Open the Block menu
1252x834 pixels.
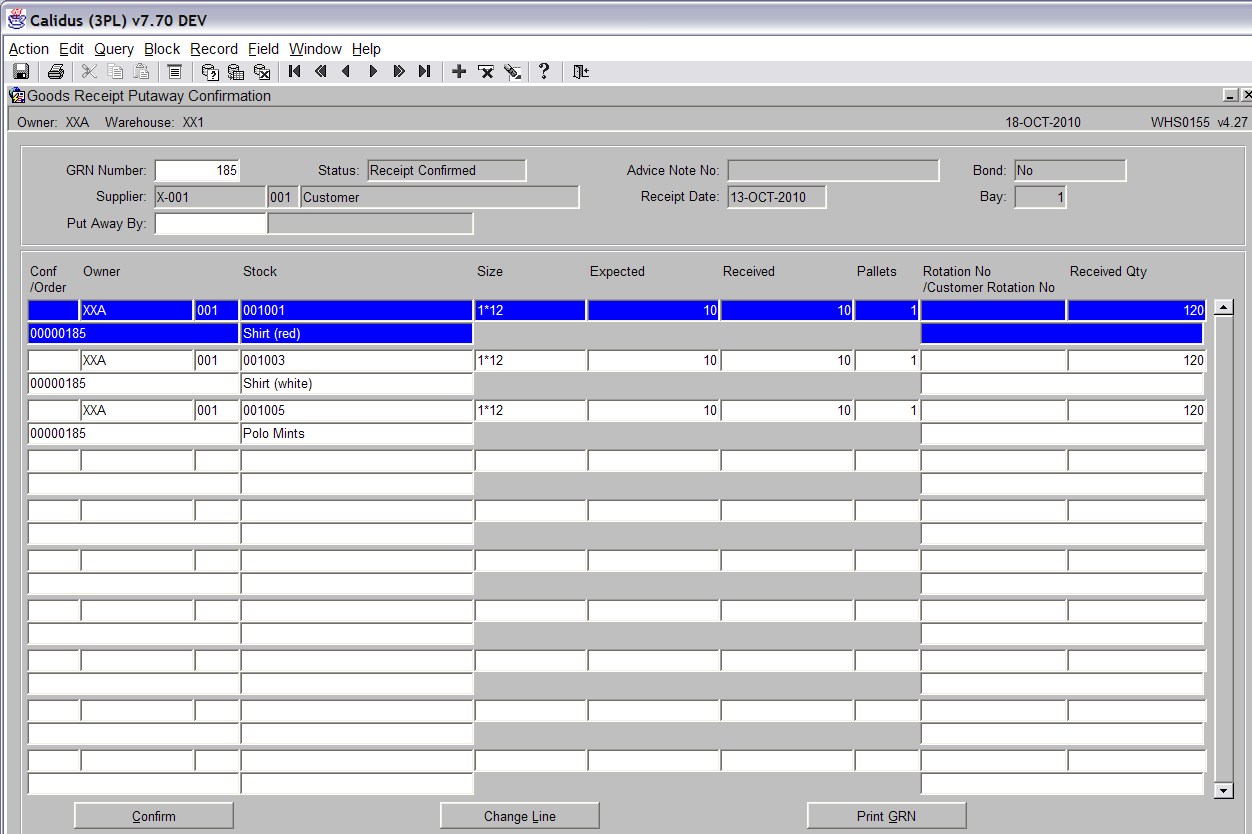[162, 48]
